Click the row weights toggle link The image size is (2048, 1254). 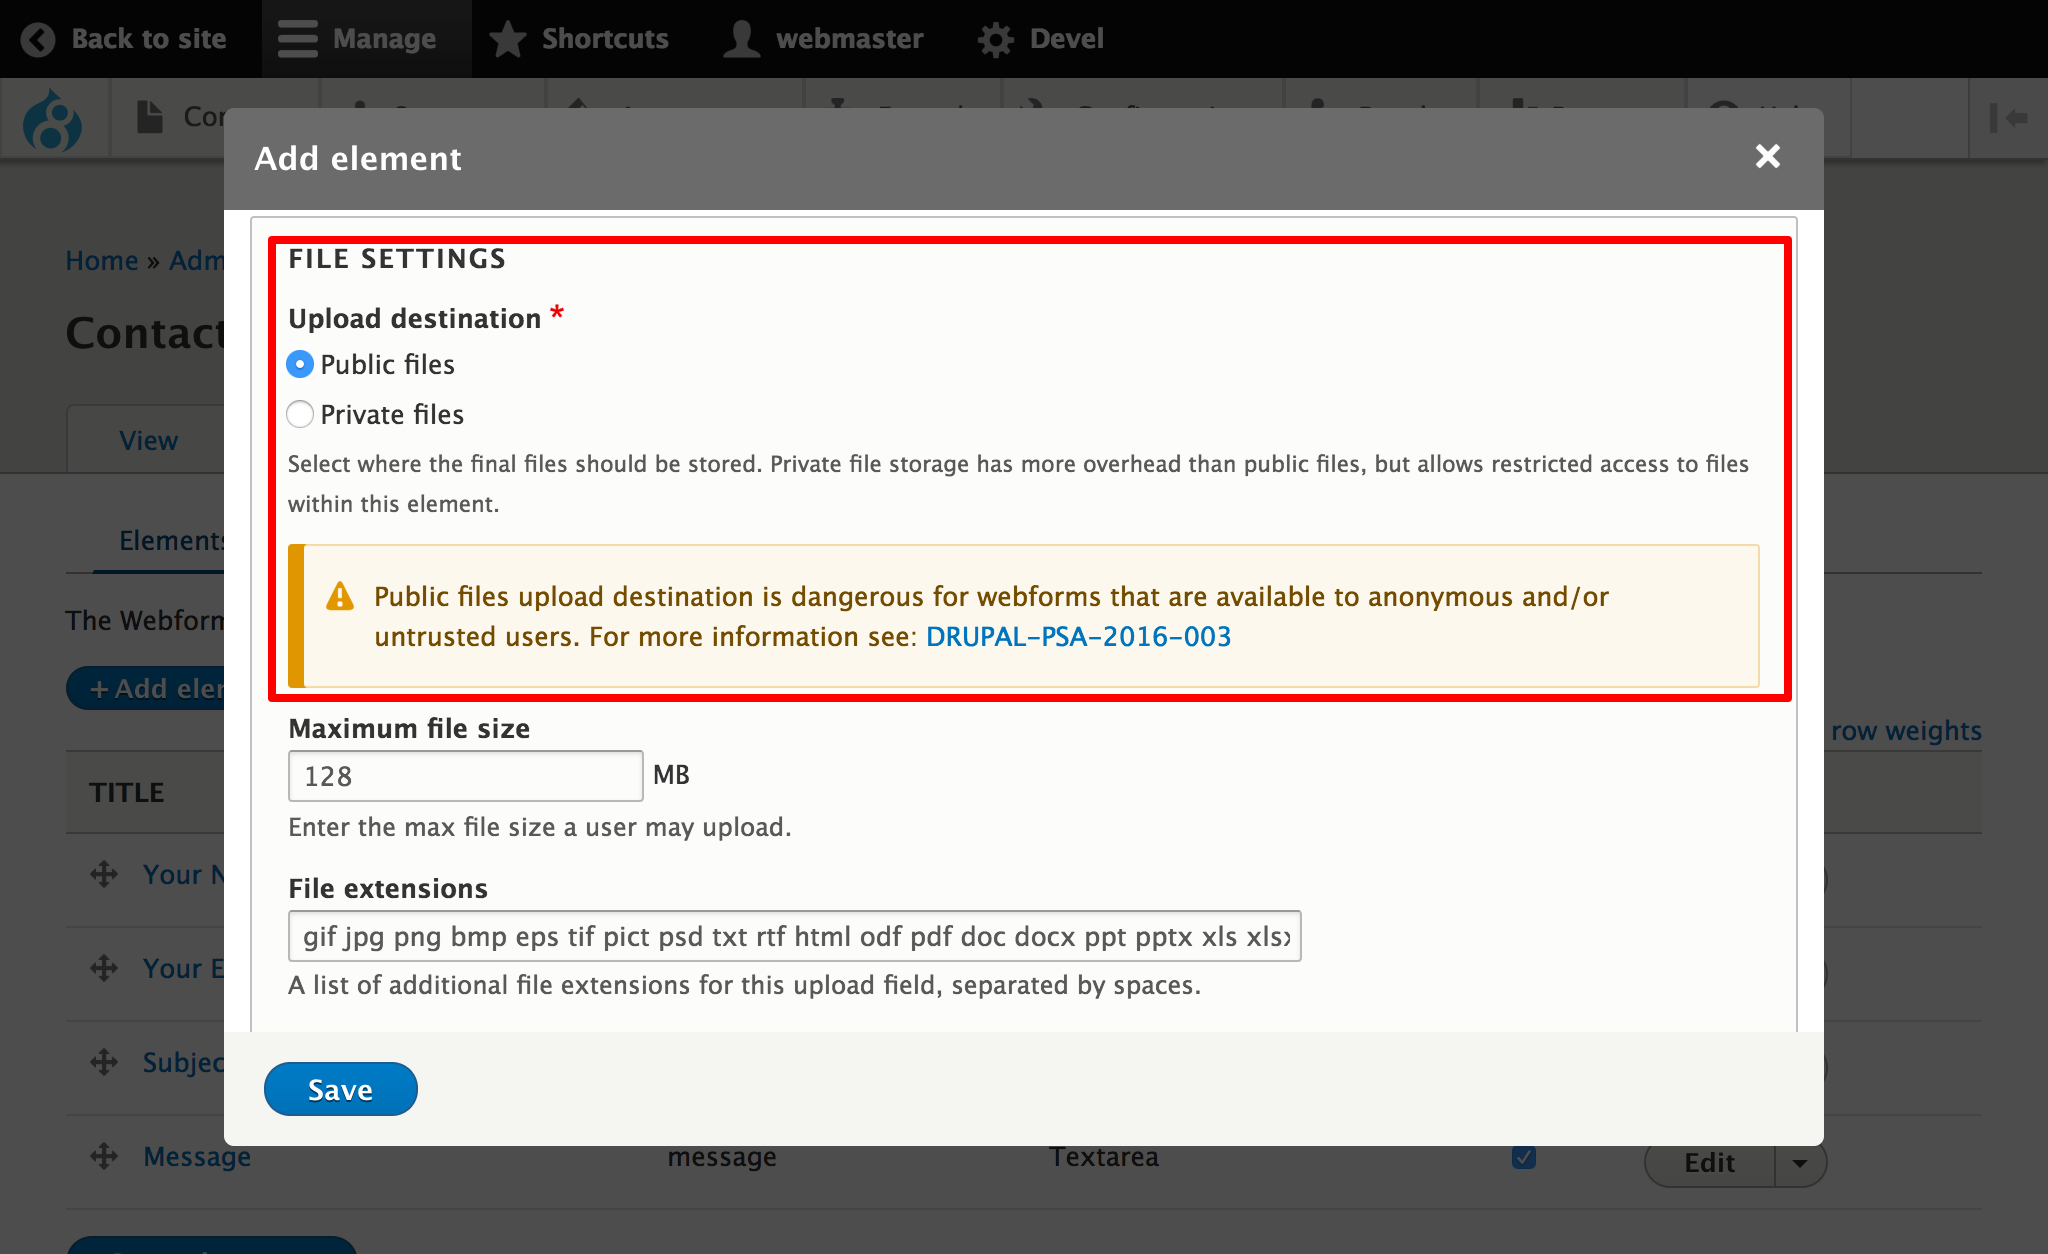[x=1903, y=731]
